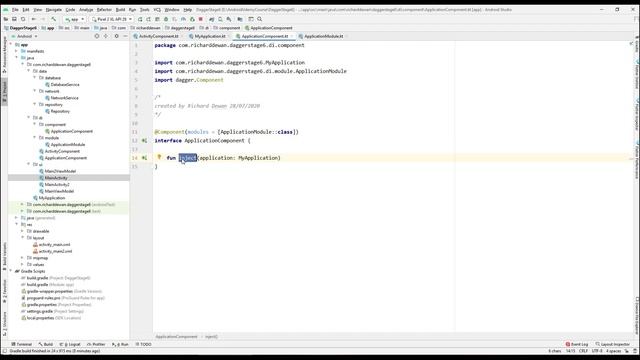Click the locate/scroll-from-source target icon
The image size is (640, 360).
97,36
